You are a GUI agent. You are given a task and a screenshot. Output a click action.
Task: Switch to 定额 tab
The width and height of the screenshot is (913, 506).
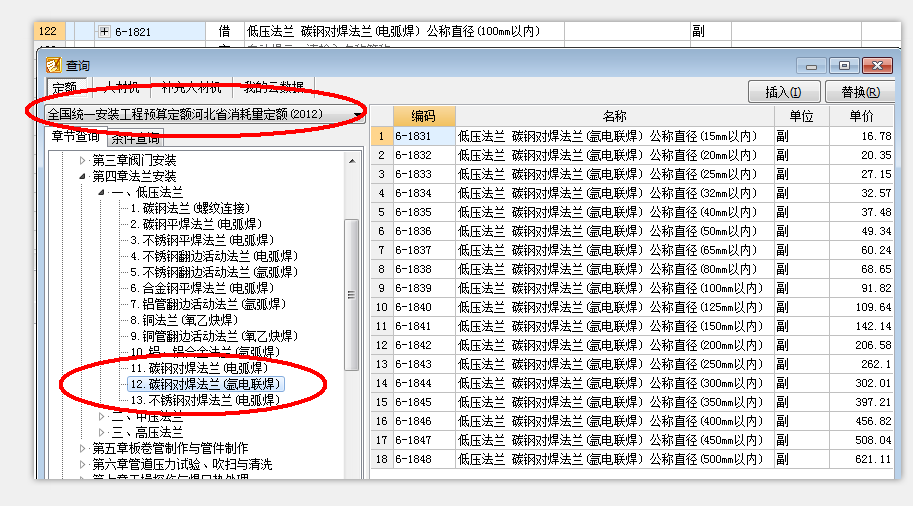[66, 87]
